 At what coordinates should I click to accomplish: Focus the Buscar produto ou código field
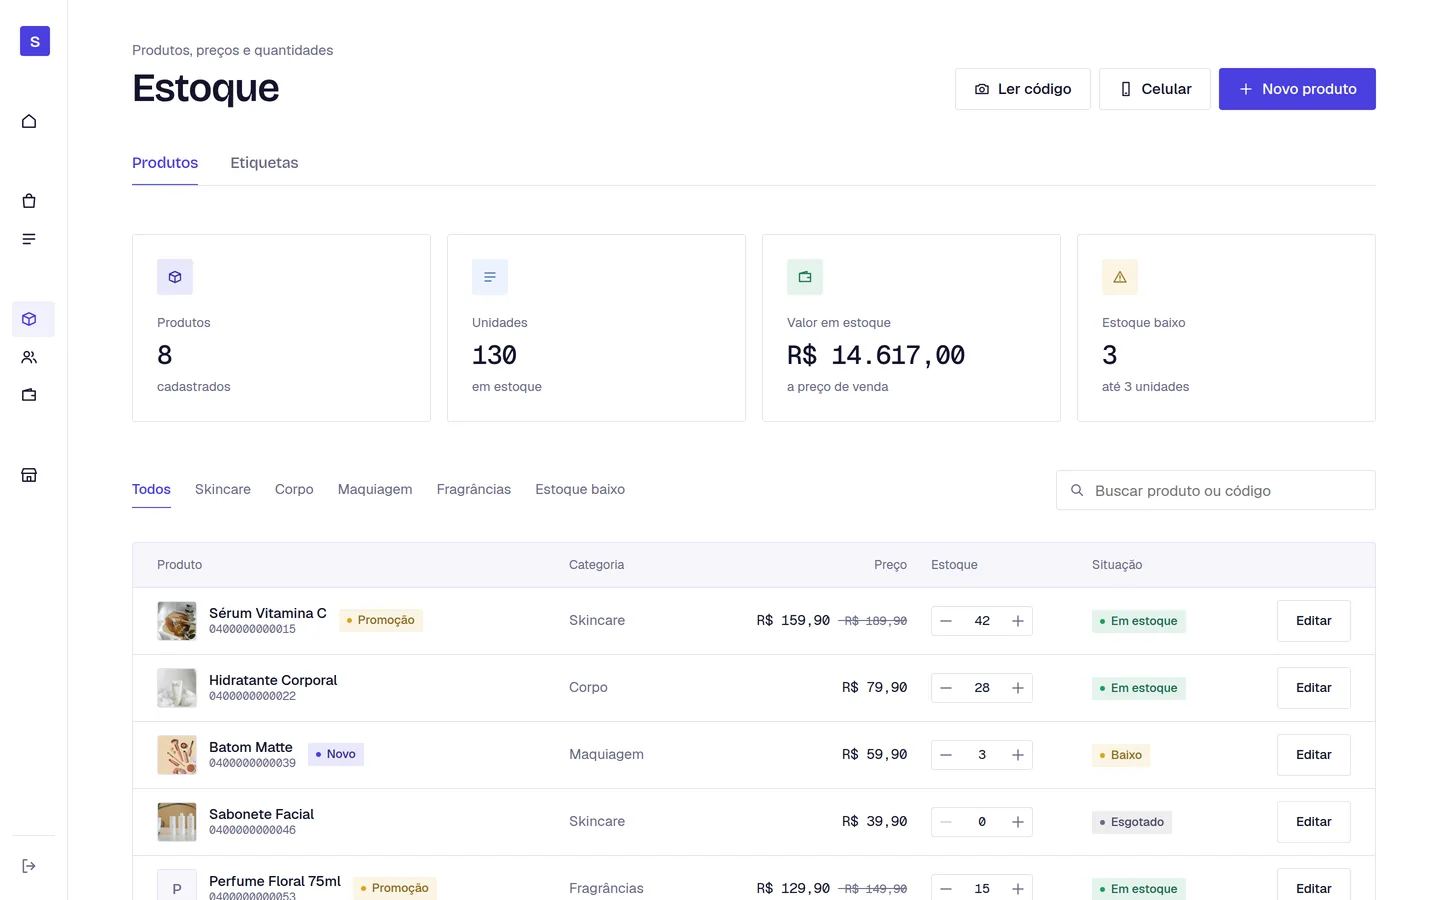point(1216,490)
